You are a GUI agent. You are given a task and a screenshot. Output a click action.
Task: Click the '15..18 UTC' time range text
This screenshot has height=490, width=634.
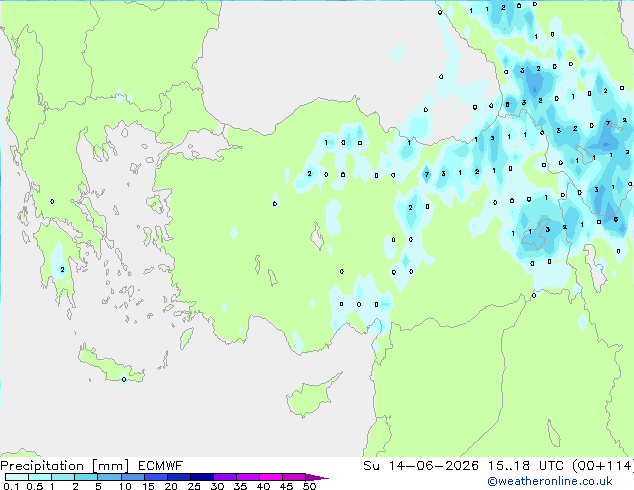coord(526,466)
